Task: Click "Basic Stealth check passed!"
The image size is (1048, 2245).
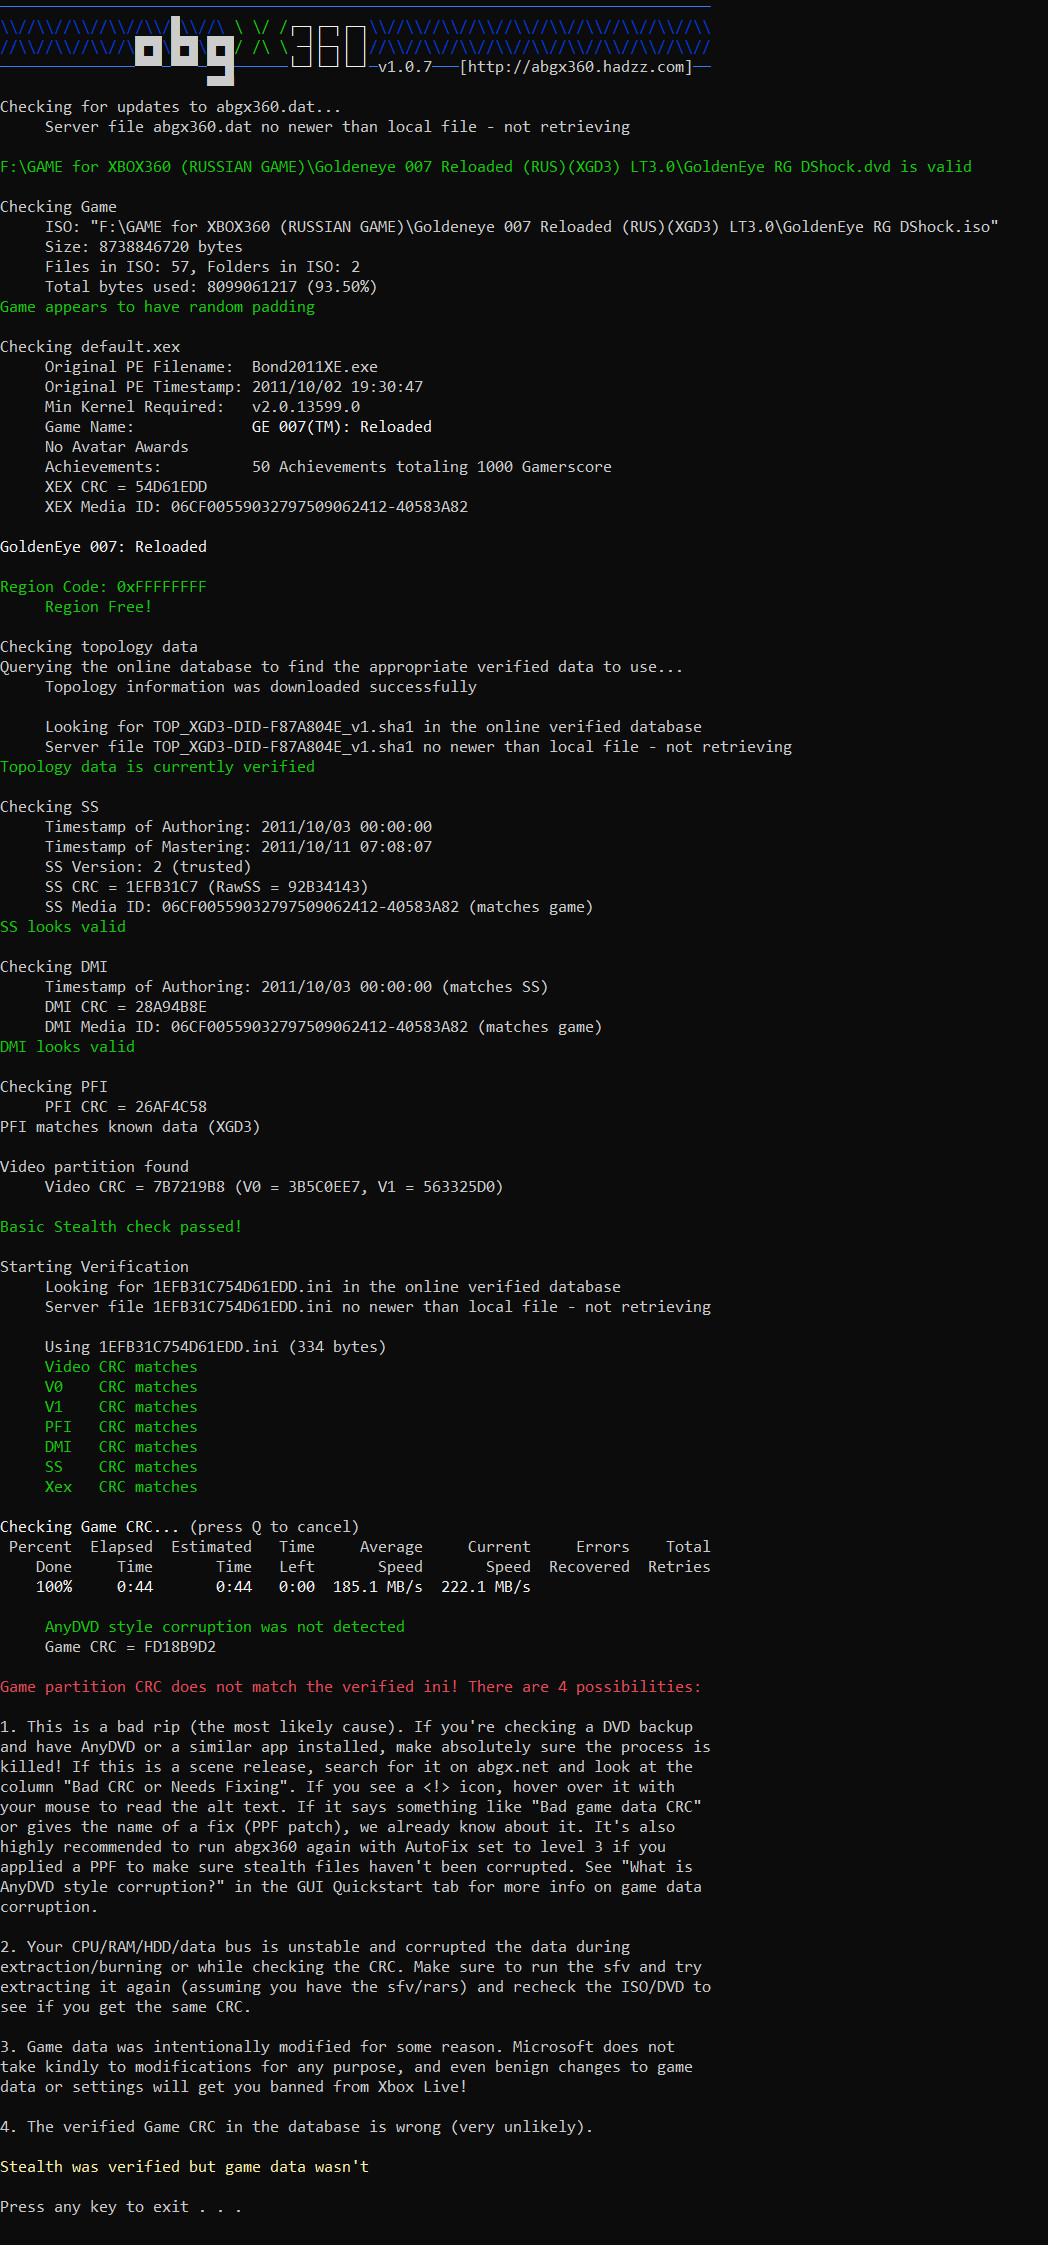Action: [x=121, y=1227]
